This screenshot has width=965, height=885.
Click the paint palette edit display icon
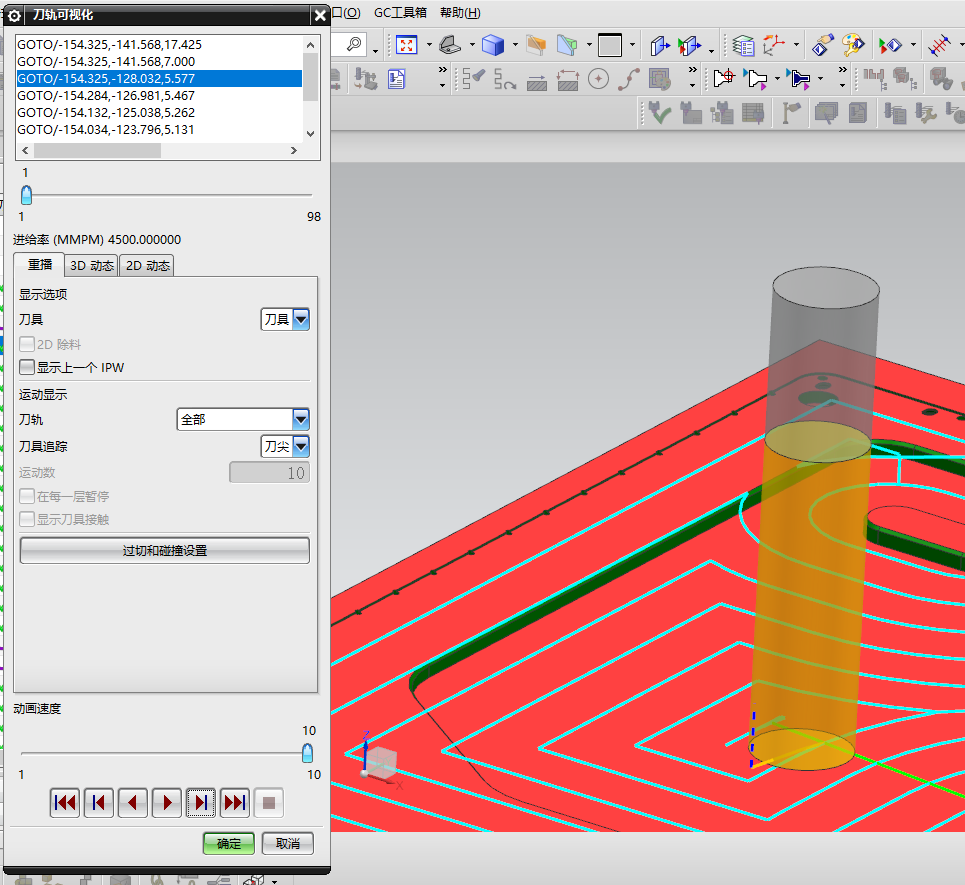(x=853, y=45)
